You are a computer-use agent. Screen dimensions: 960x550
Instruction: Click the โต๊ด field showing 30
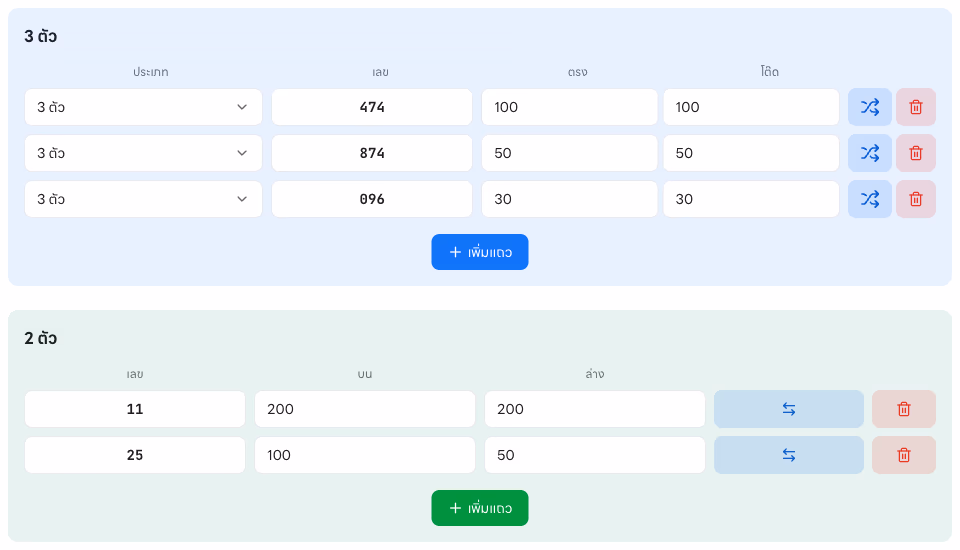tap(751, 199)
